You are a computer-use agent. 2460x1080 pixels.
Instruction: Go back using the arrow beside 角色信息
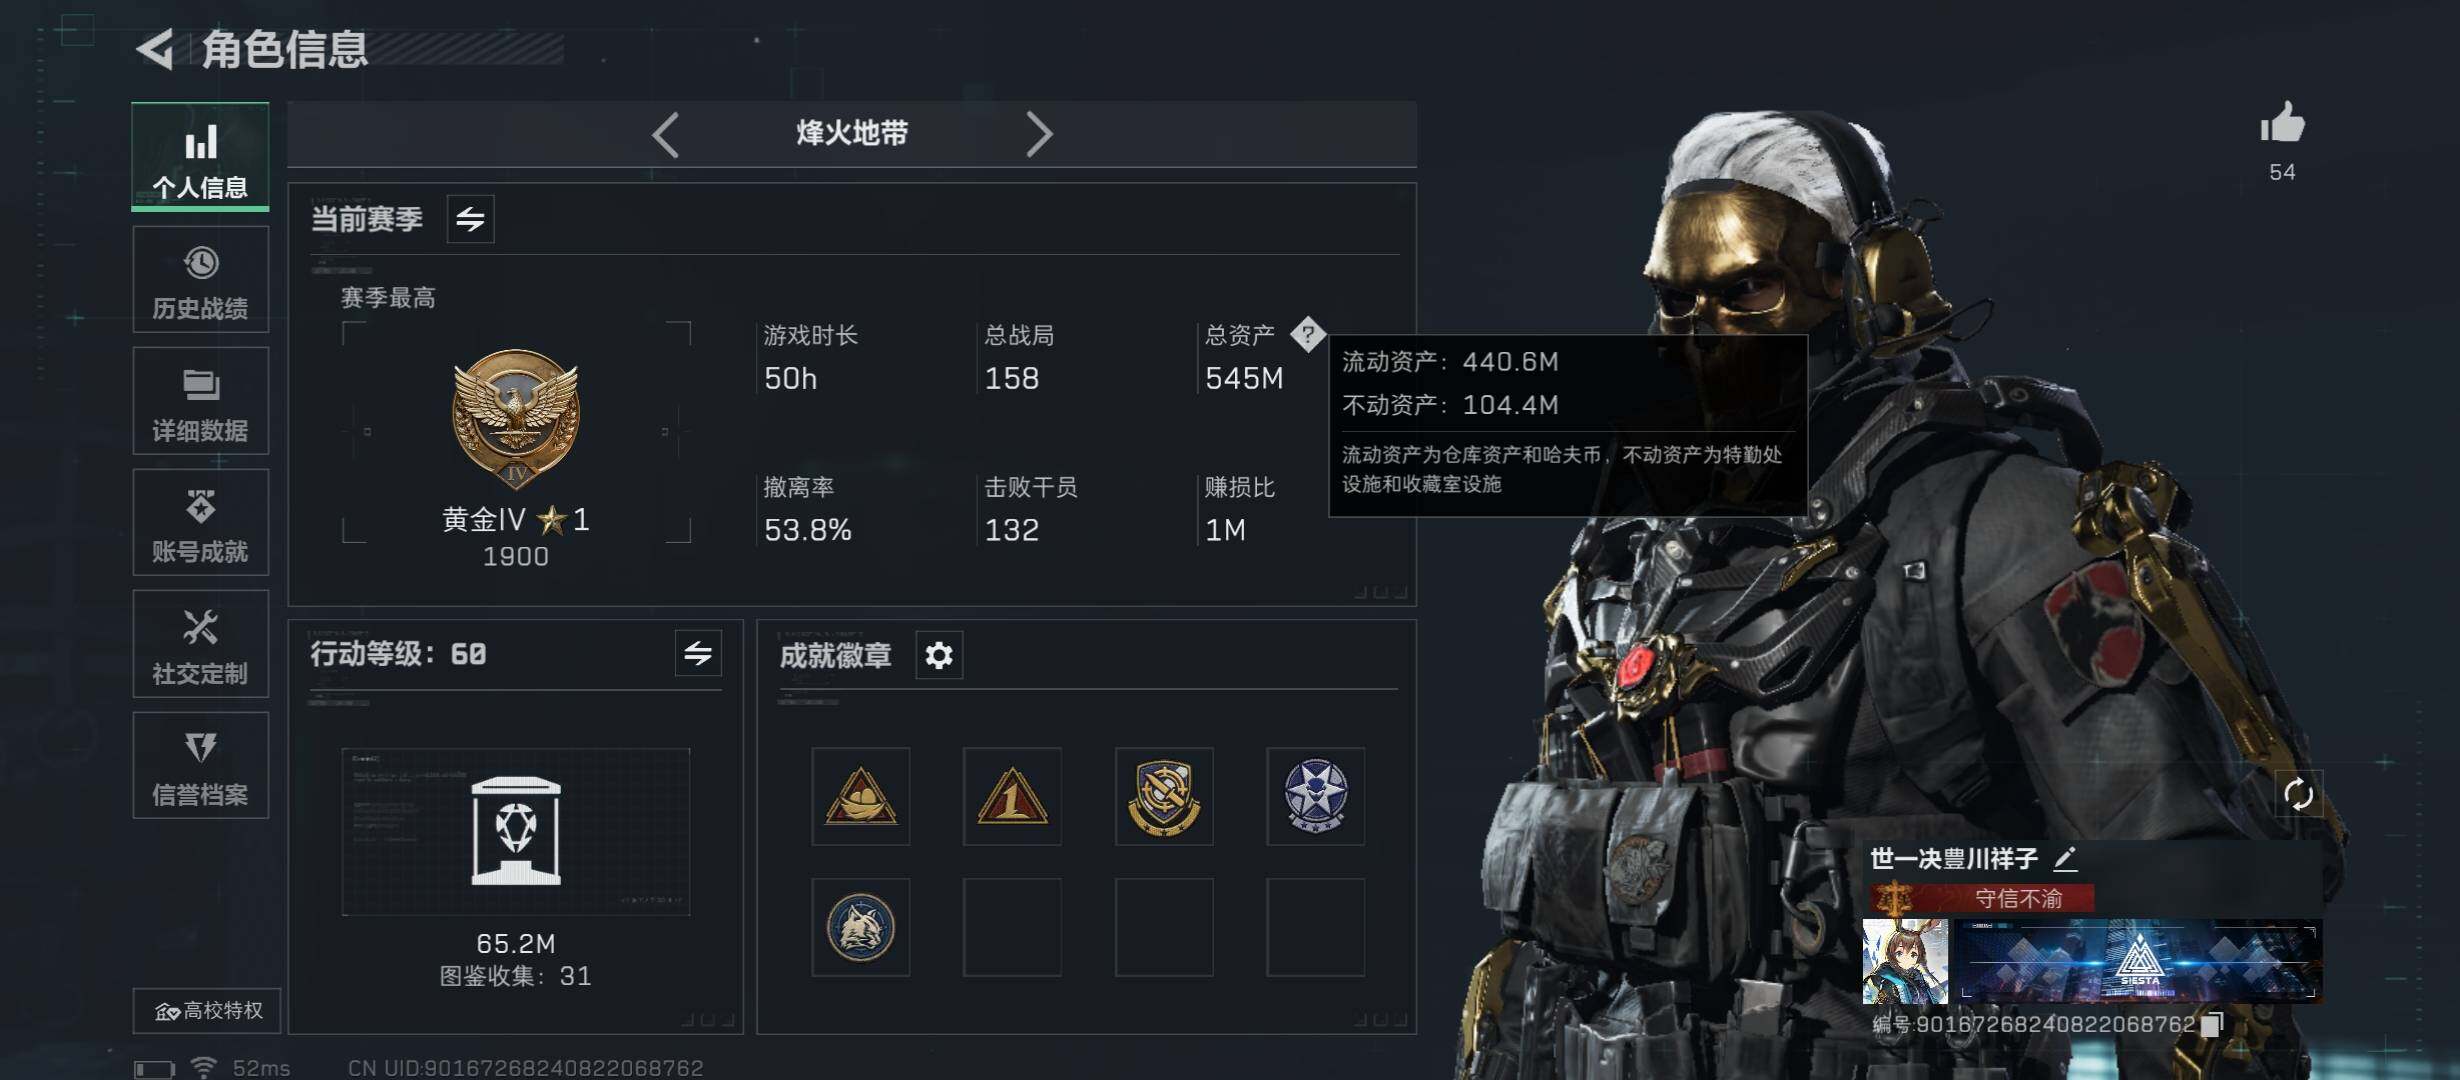point(155,49)
